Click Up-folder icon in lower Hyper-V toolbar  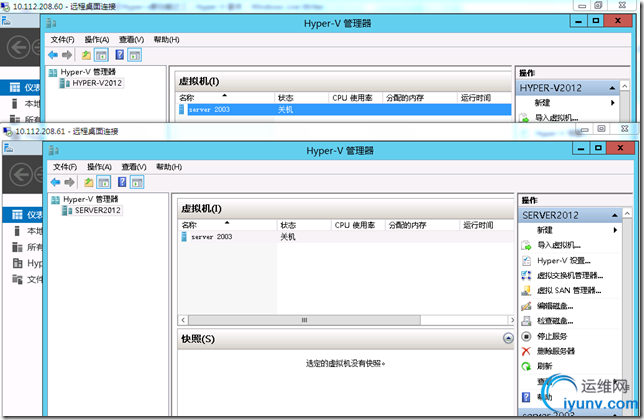(88, 182)
